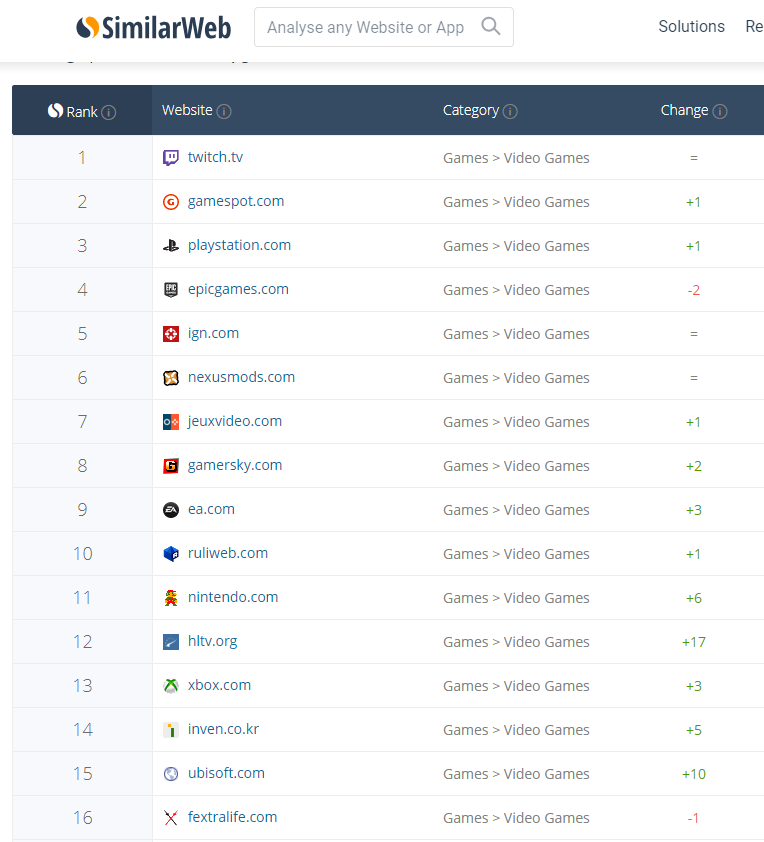The image size is (764, 842).
Task: Click the Category column info icon
Action: (x=510, y=111)
